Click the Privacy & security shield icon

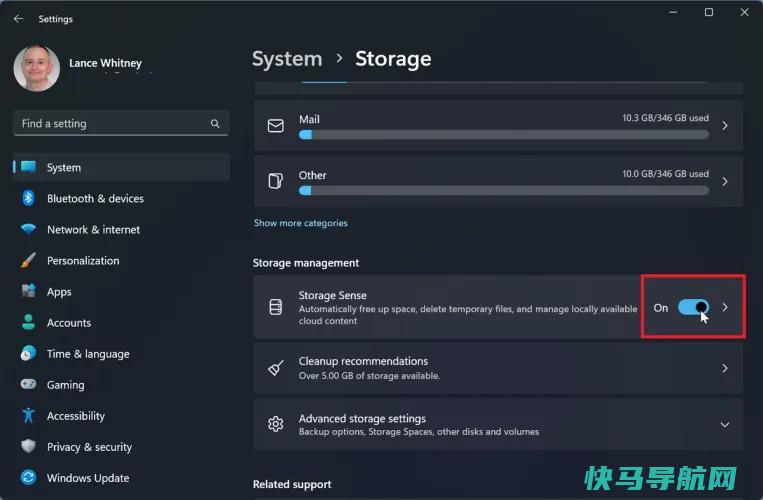point(28,446)
